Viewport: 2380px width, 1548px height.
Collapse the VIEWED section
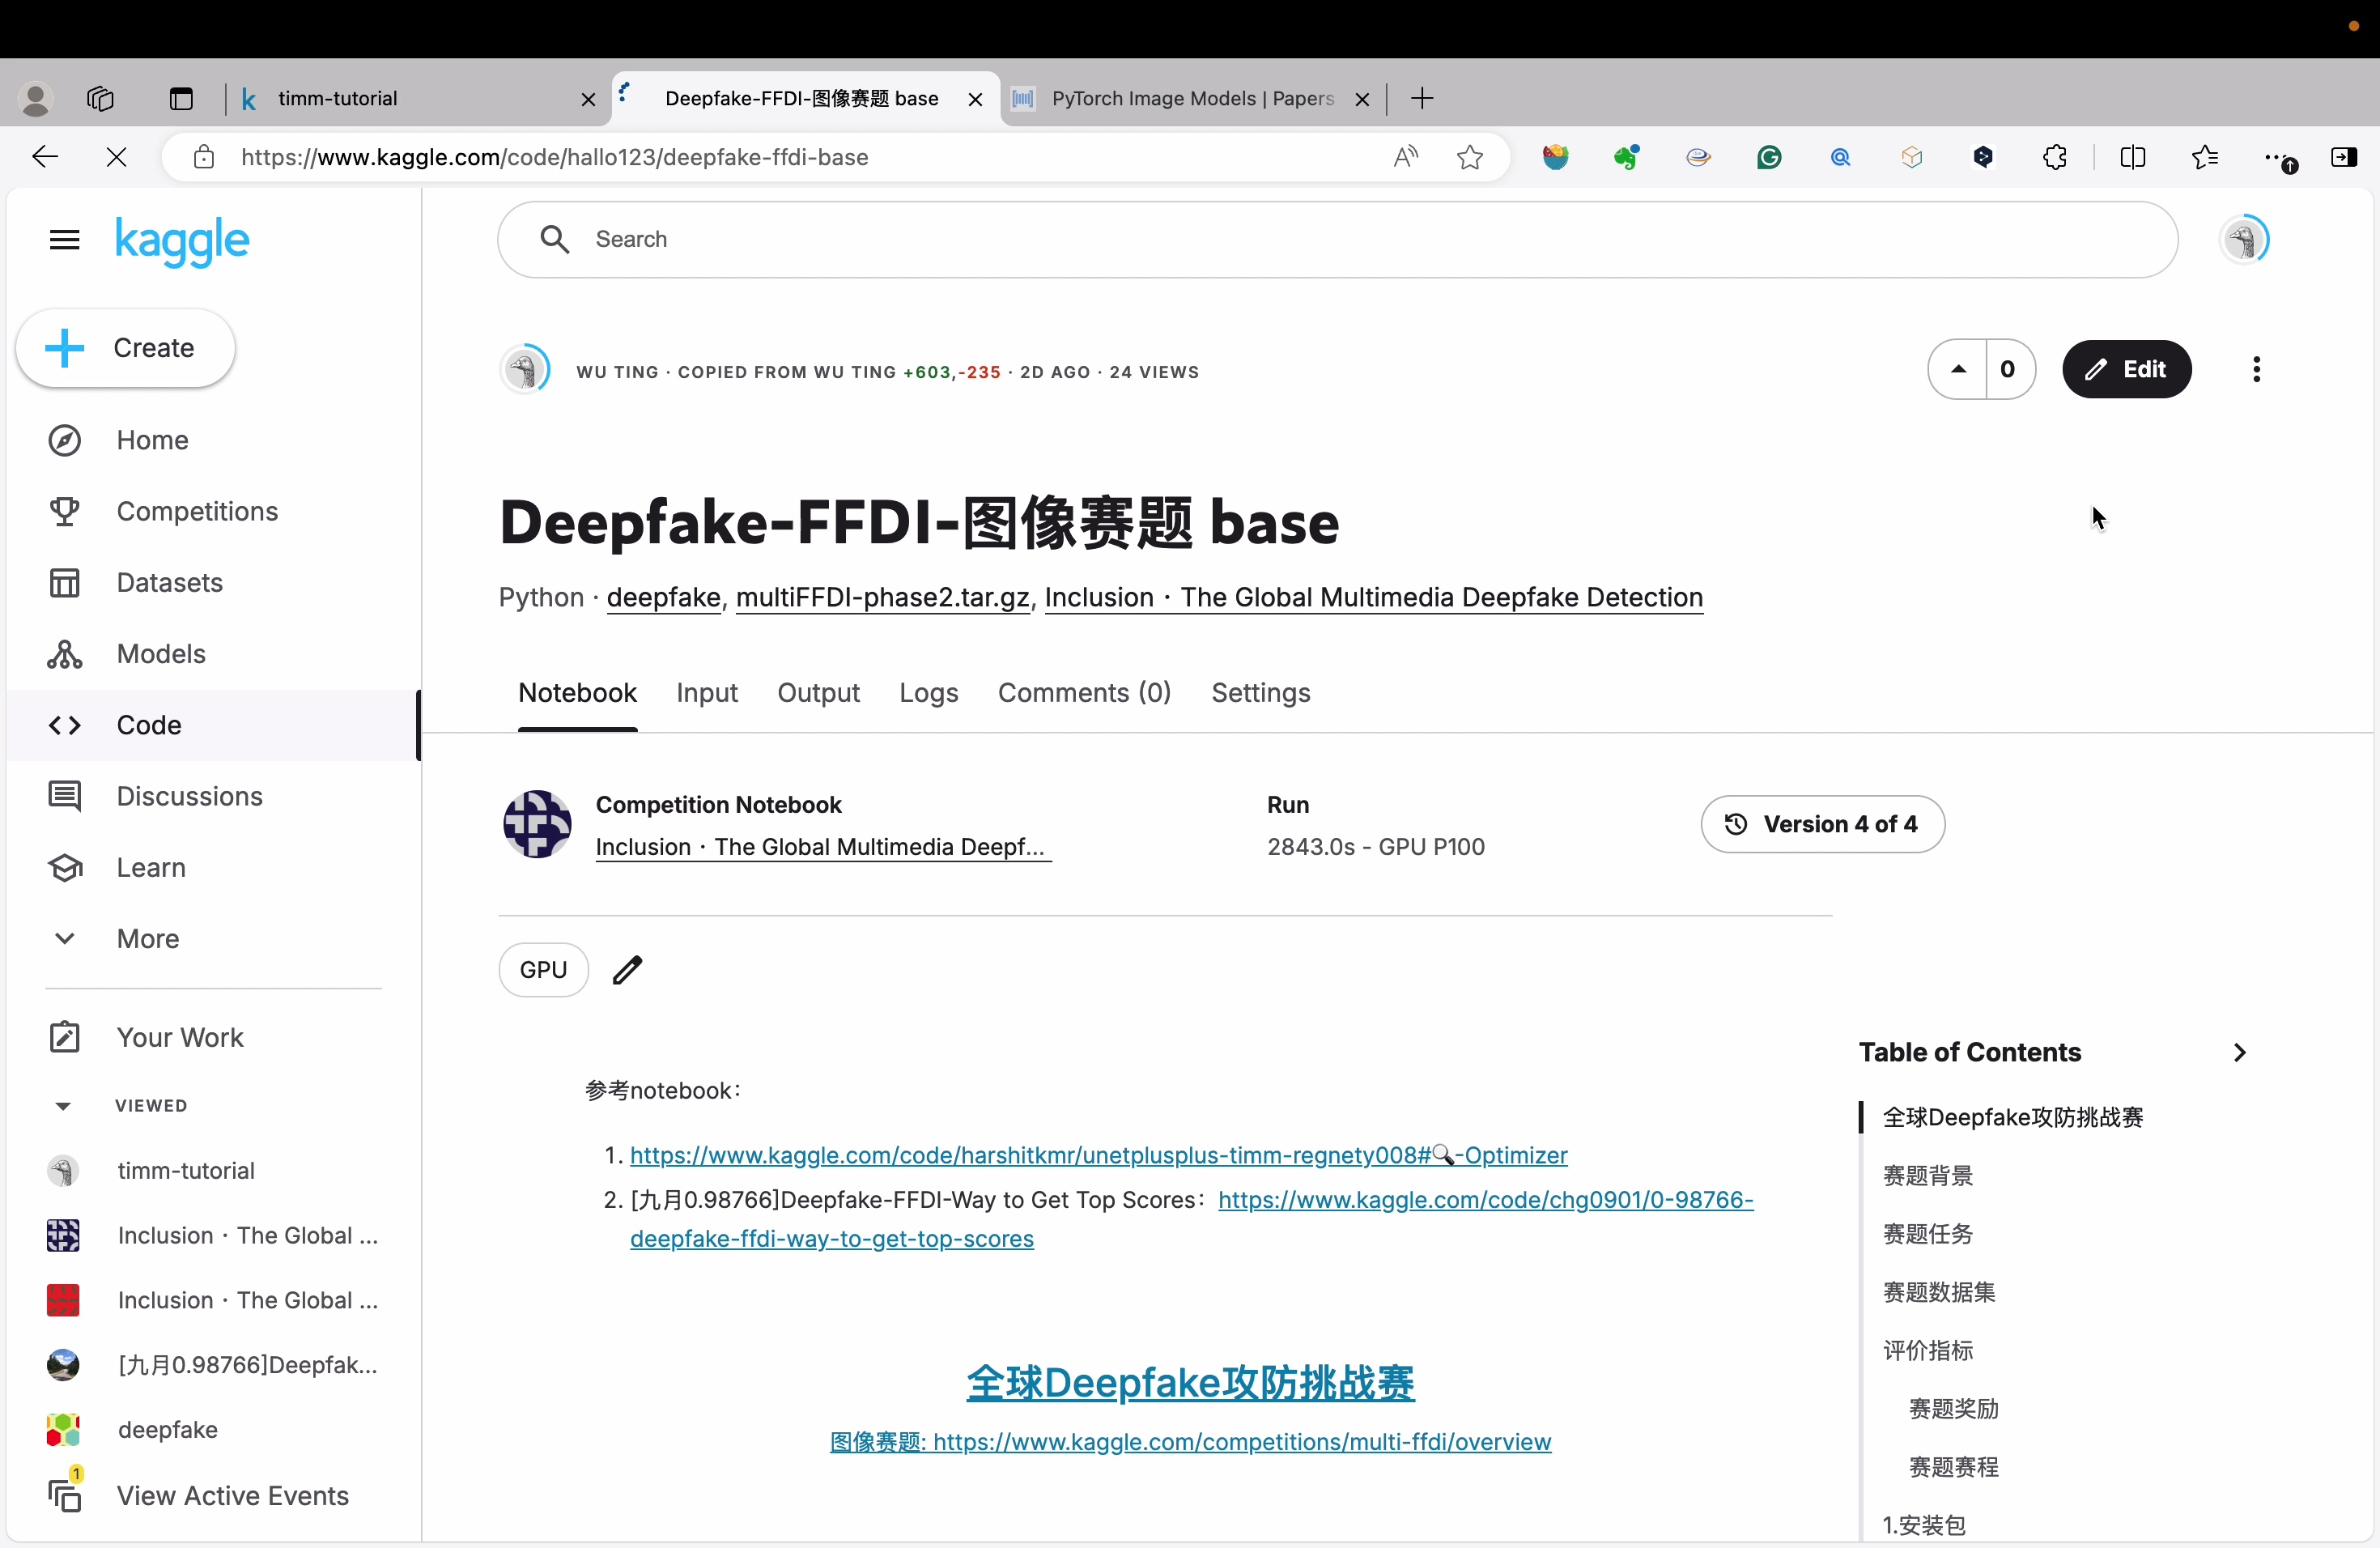(63, 1105)
